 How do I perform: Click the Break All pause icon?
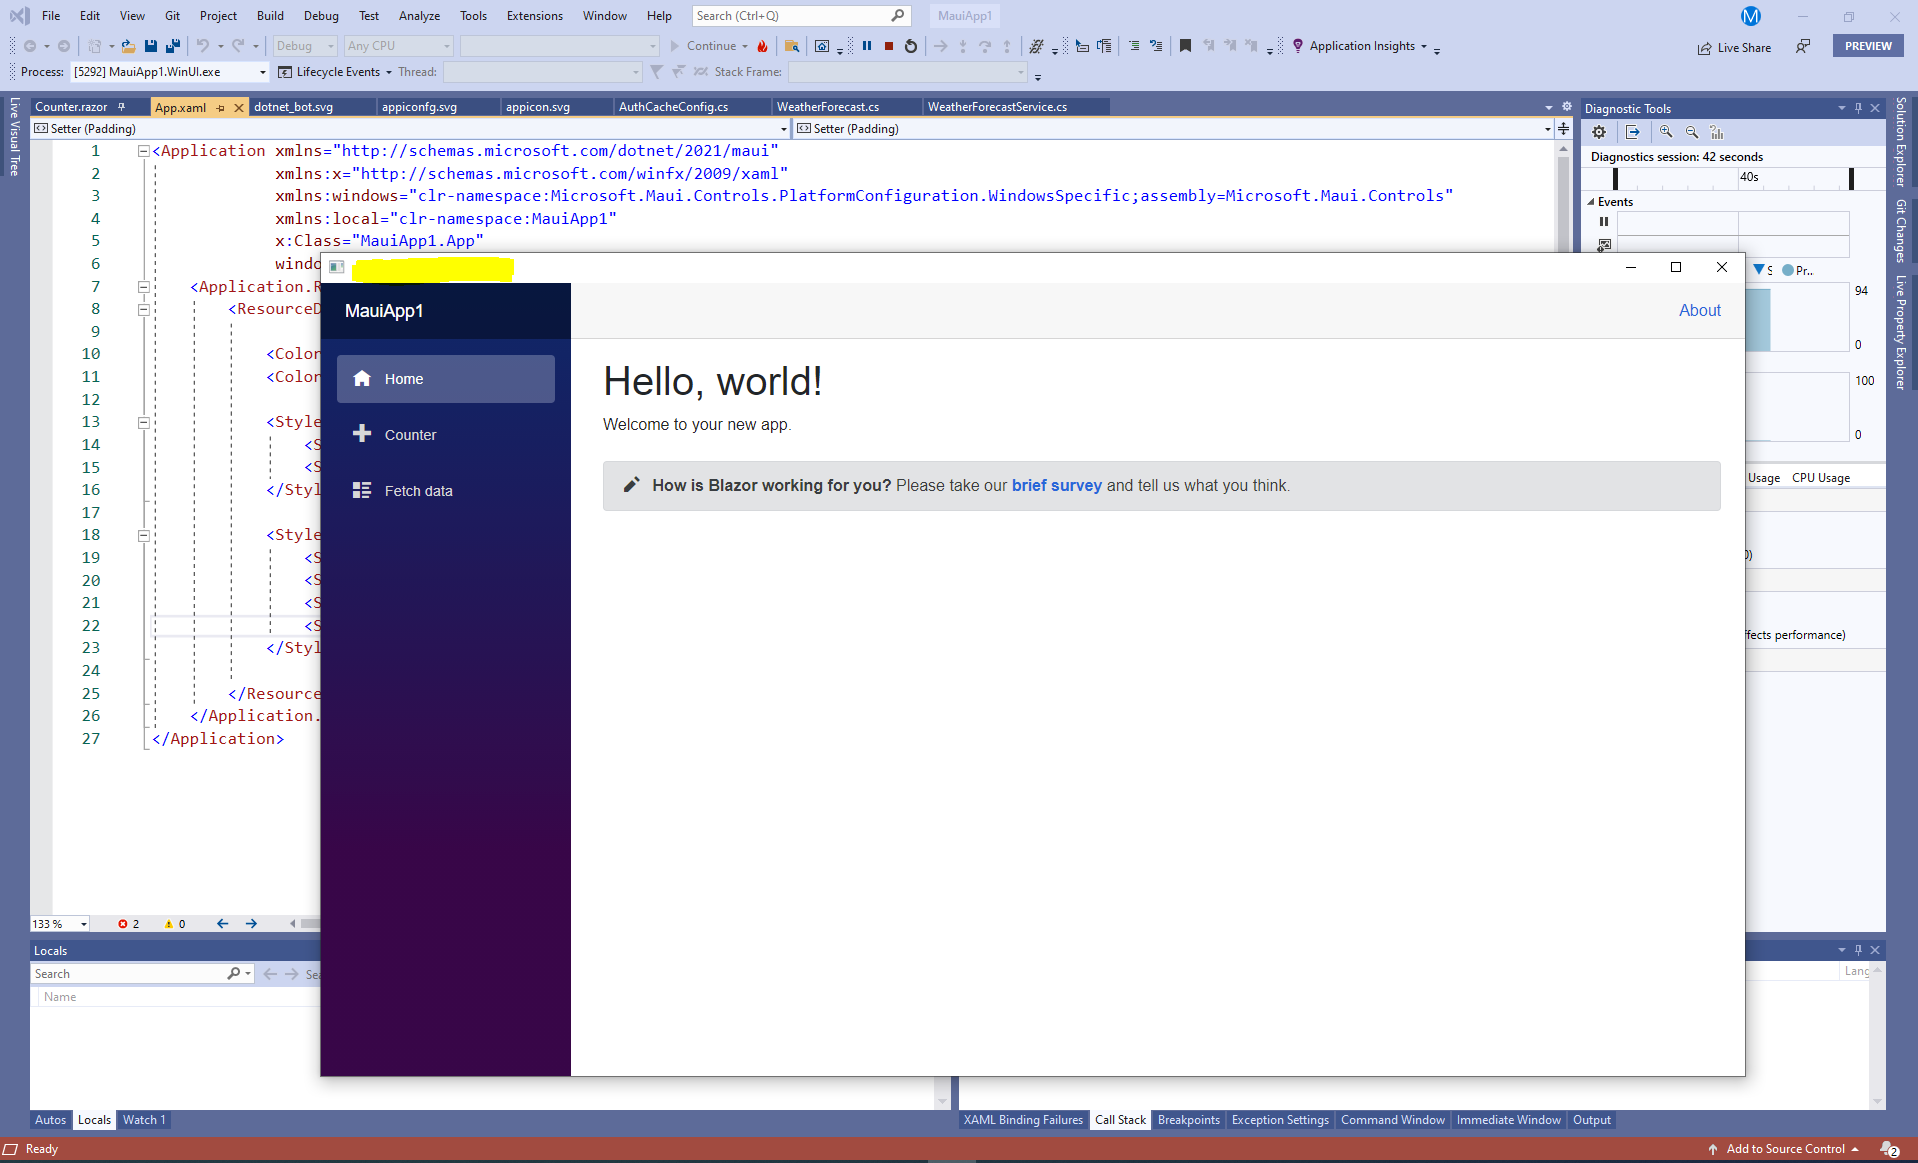click(866, 46)
